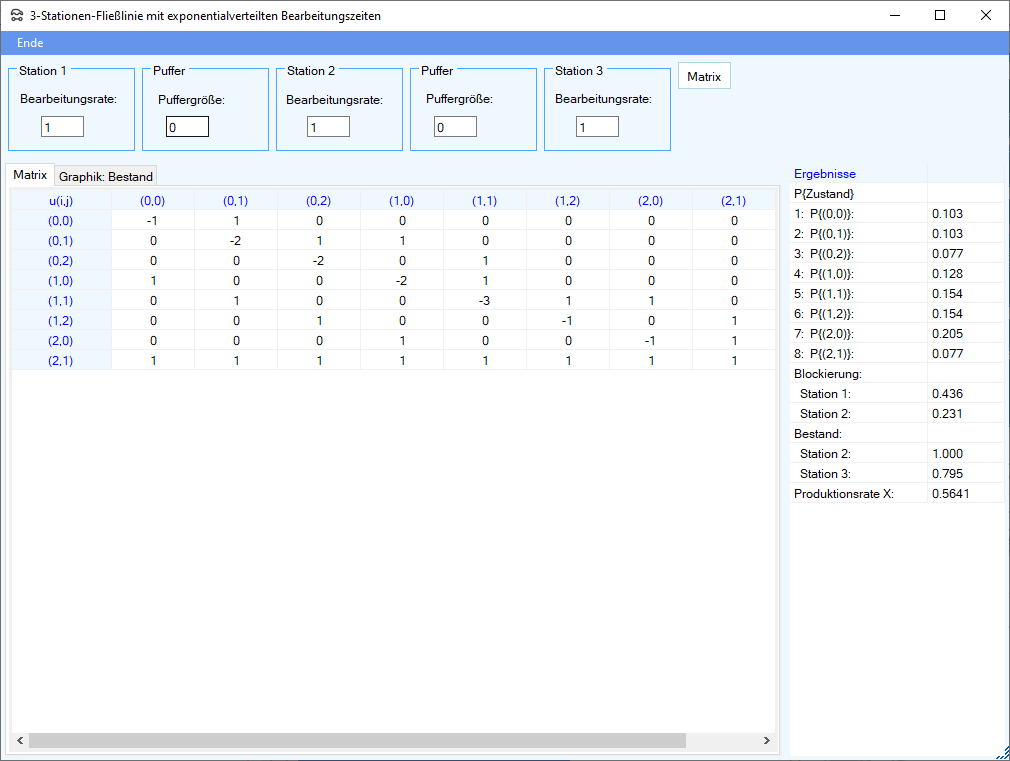
Task: Click the Ergebnisse header in the results panel
Action: [x=824, y=174]
